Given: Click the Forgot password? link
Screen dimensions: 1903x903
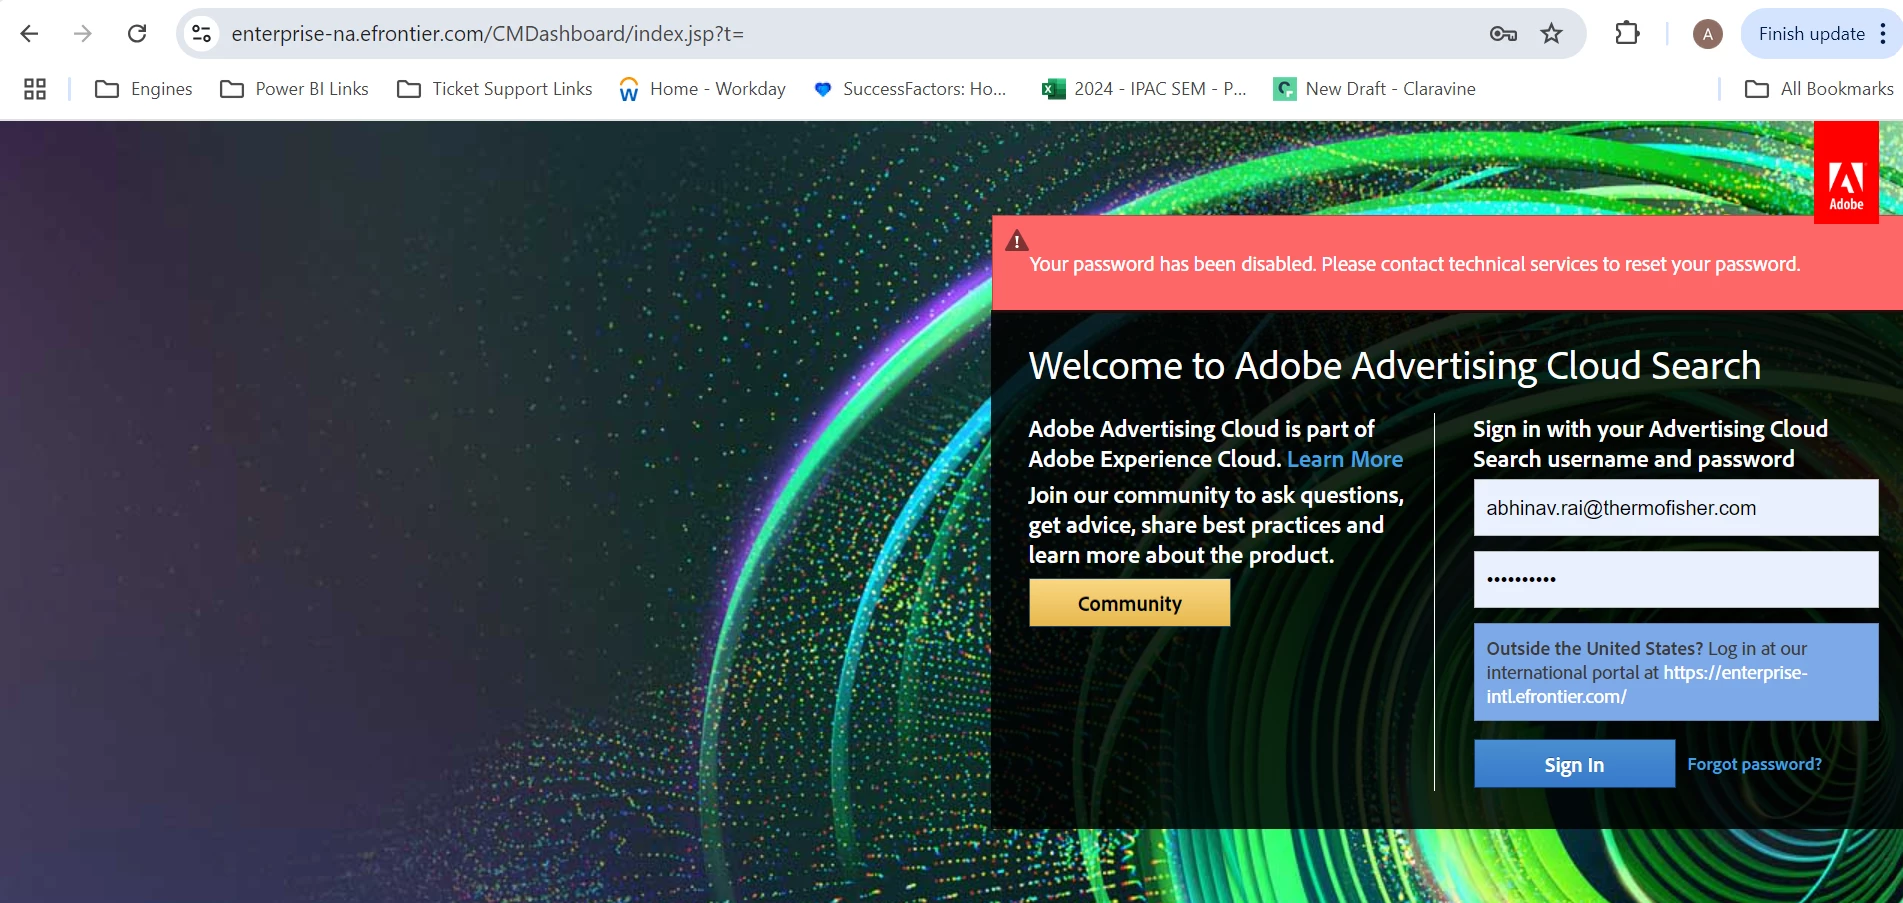Looking at the screenshot, I should tap(1754, 764).
